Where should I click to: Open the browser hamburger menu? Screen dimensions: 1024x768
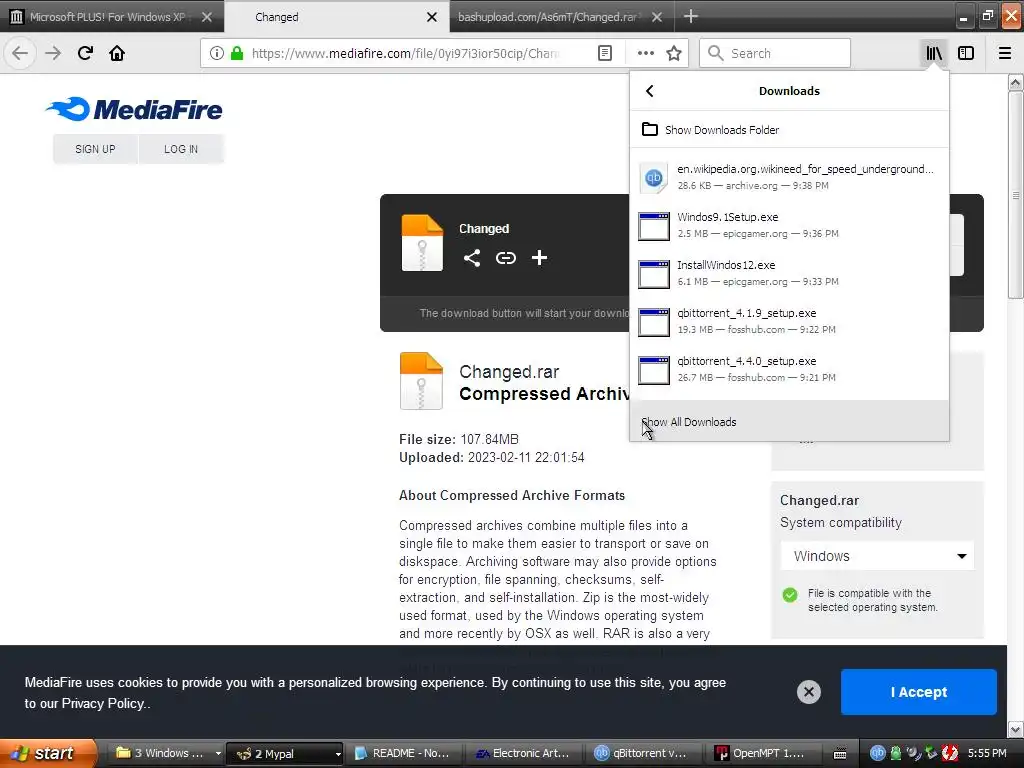[x=1005, y=53]
